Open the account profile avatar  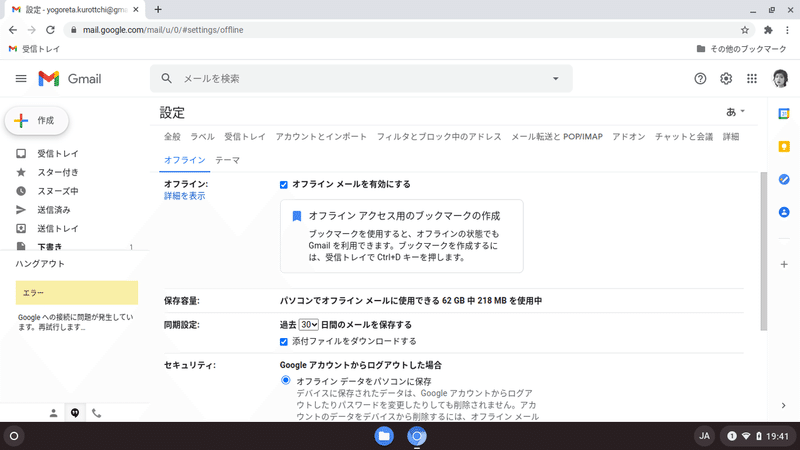pos(780,79)
